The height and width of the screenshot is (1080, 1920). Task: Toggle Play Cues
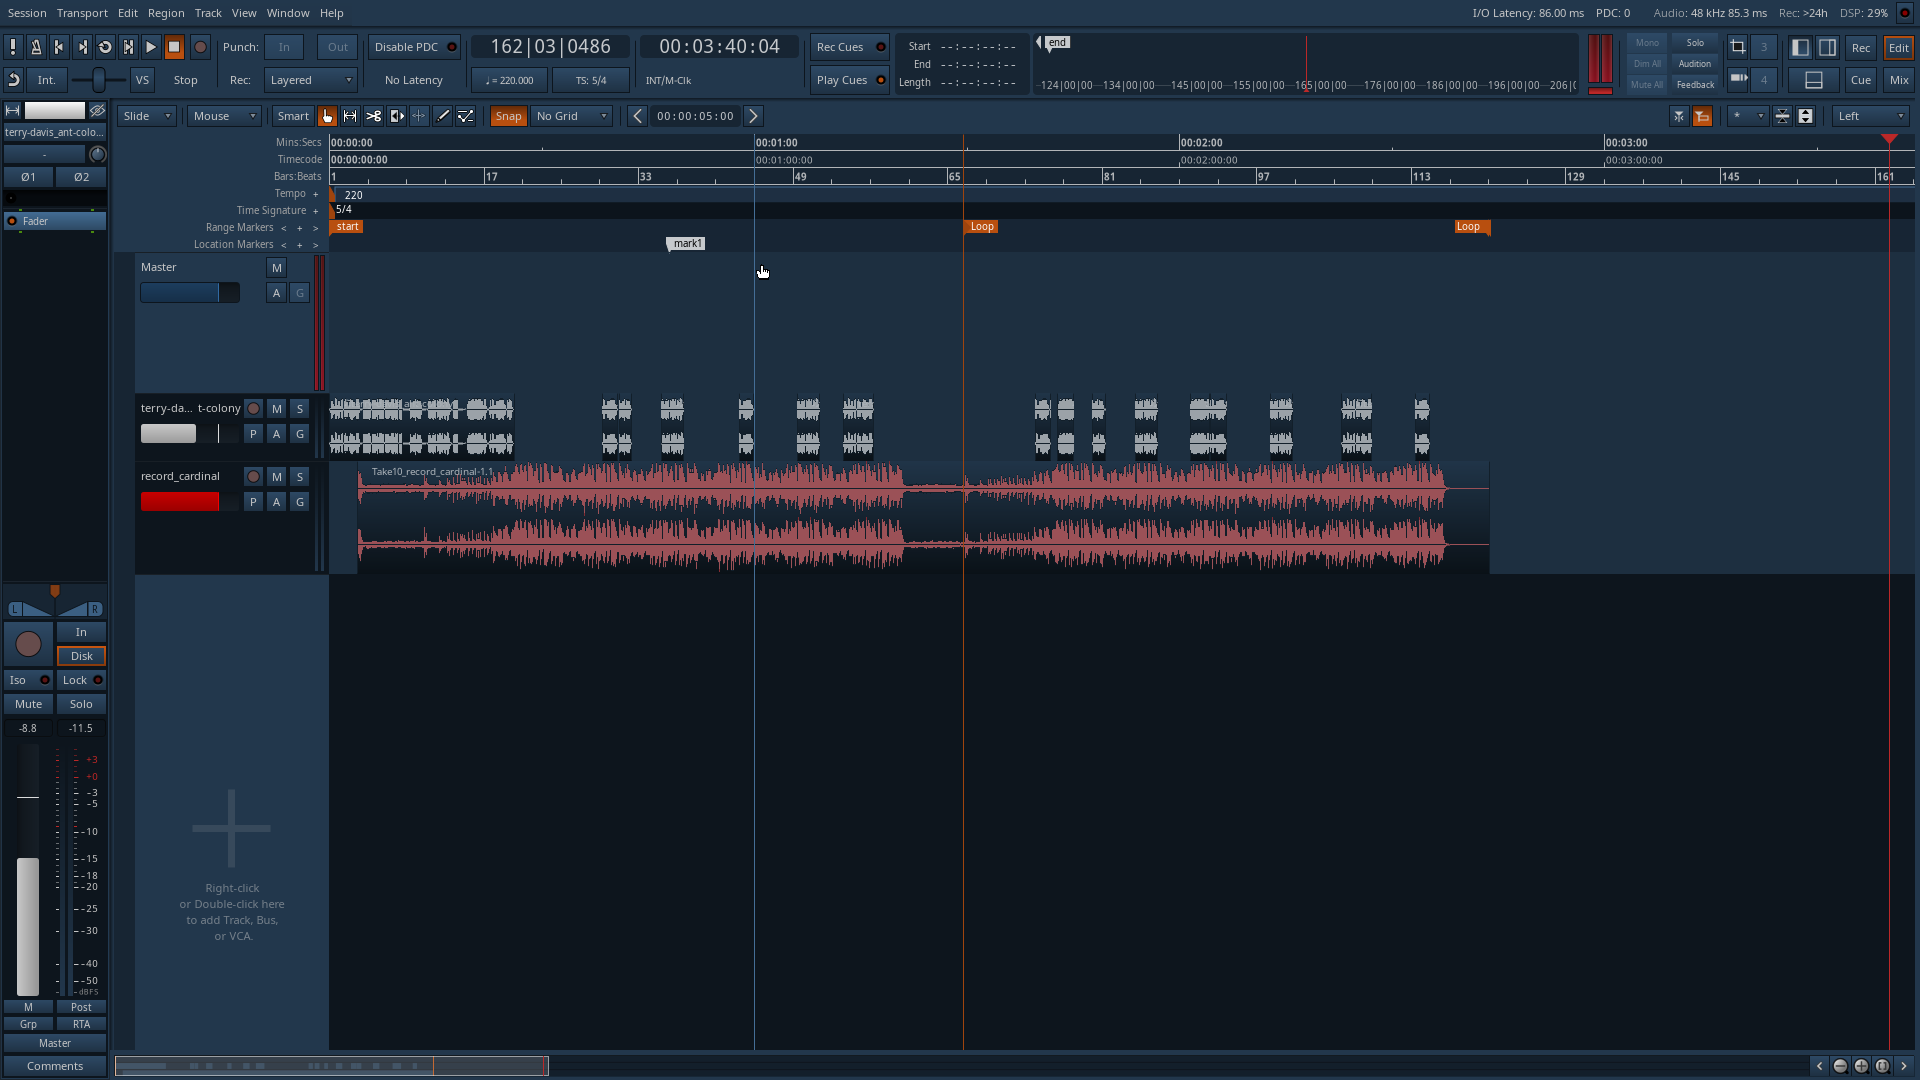coord(850,80)
